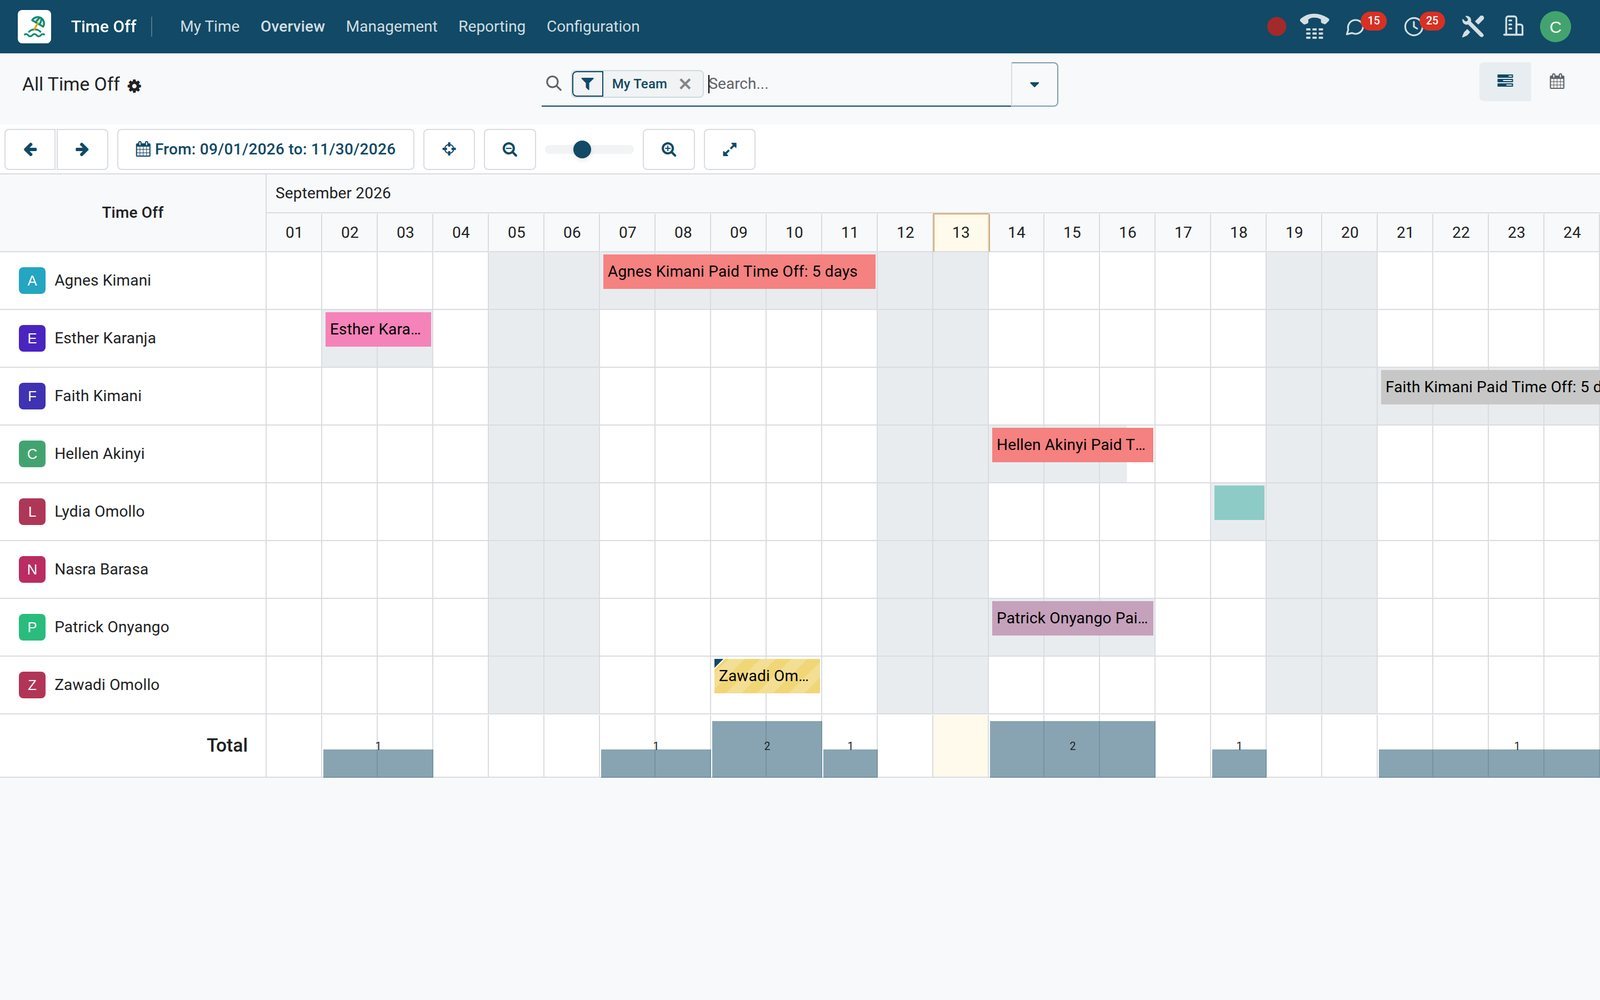Image resolution: width=1600 pixels, height=1000 pixels.
Task: Open Faith Kimani Paid Time Off pill
Action: tap(1490, 387)
